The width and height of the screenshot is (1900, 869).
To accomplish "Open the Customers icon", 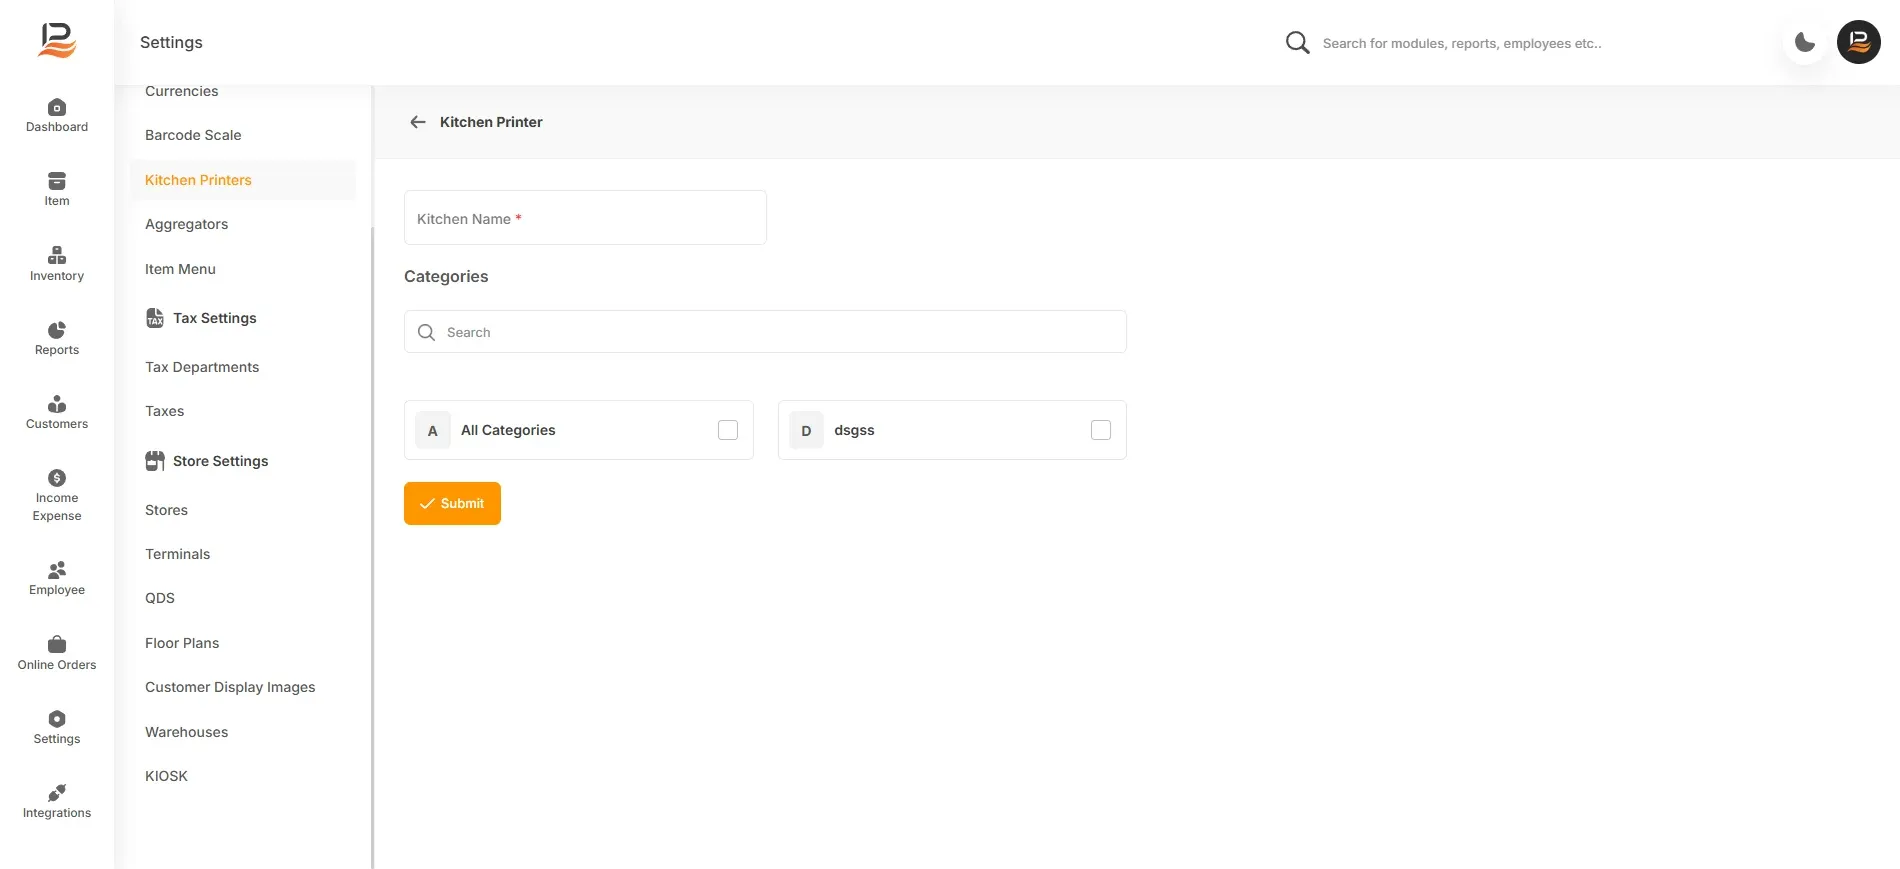I will 57,404.
